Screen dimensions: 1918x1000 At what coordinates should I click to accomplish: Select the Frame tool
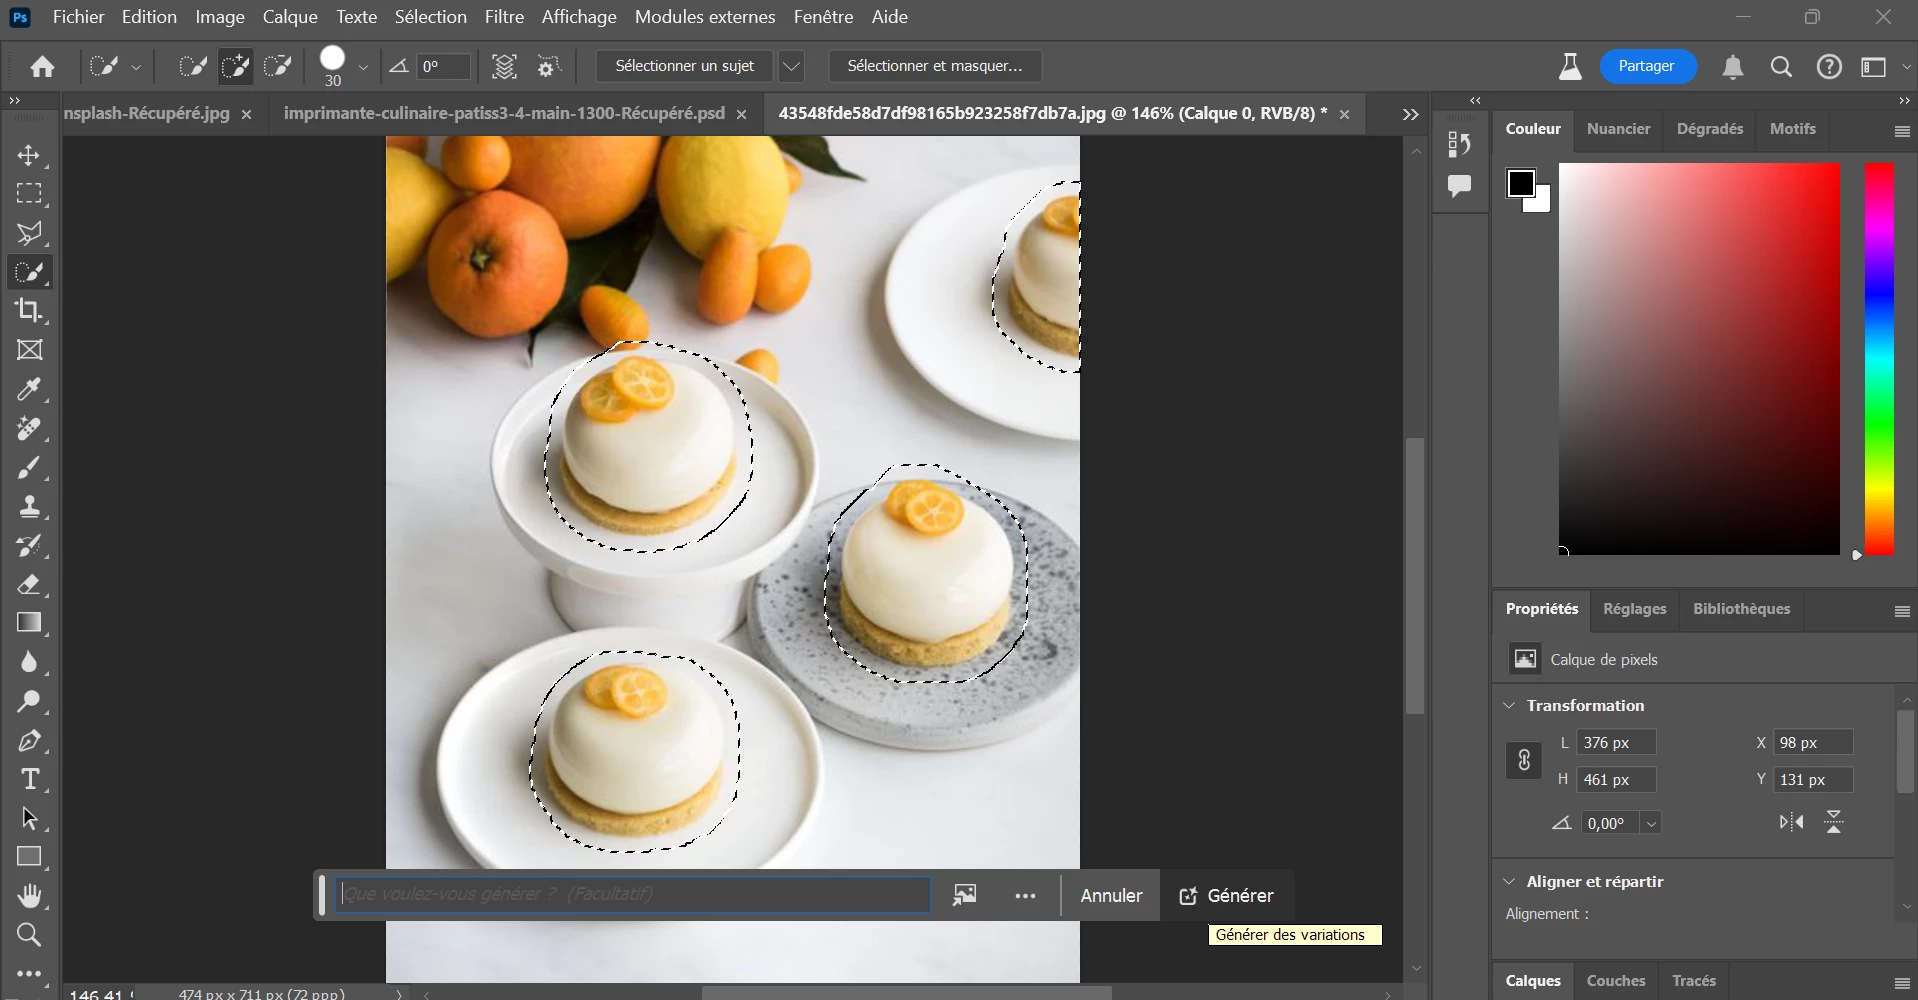coord(29,350)
